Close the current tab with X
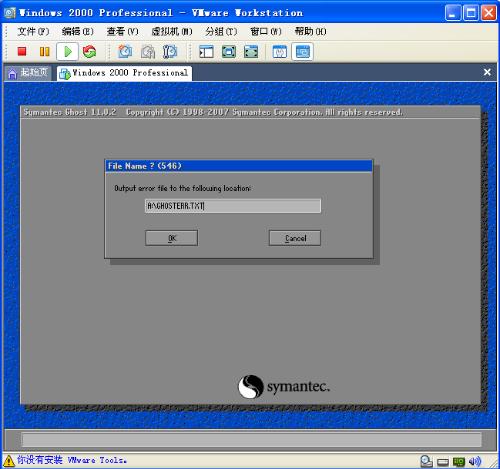The width and height of the screenshot is (500, 469). click(487, 72)
